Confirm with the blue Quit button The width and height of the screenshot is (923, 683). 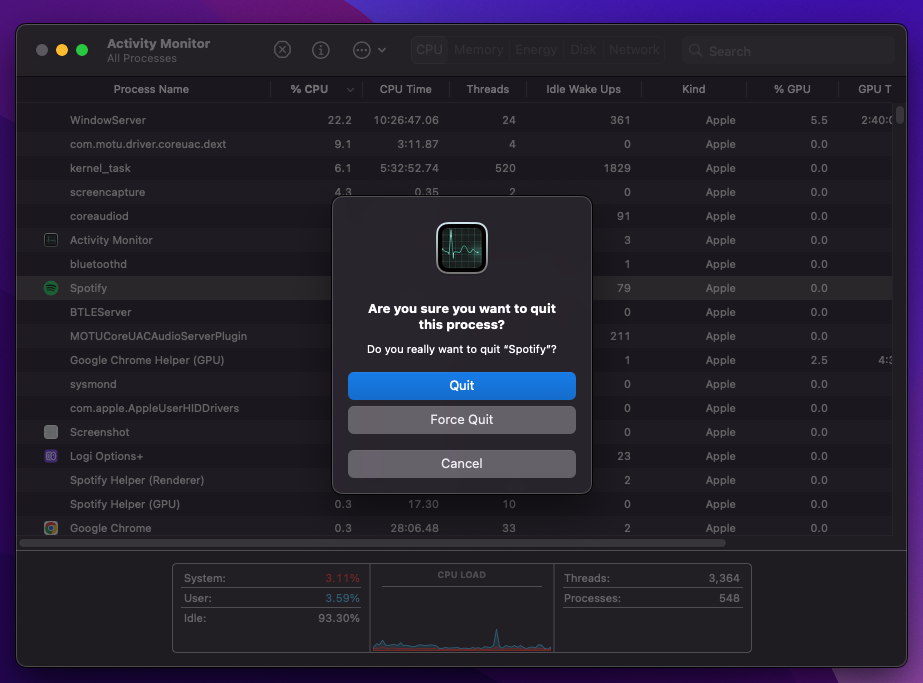[462, 386]
